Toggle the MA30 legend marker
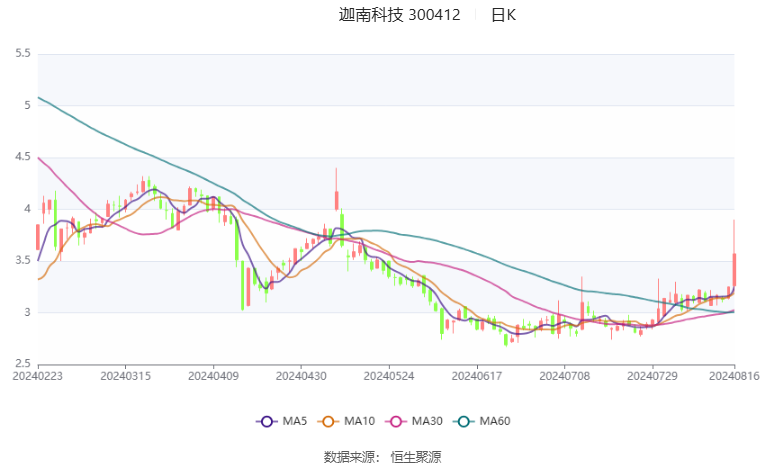The image size is (765, 465). [x=396, y=422]
